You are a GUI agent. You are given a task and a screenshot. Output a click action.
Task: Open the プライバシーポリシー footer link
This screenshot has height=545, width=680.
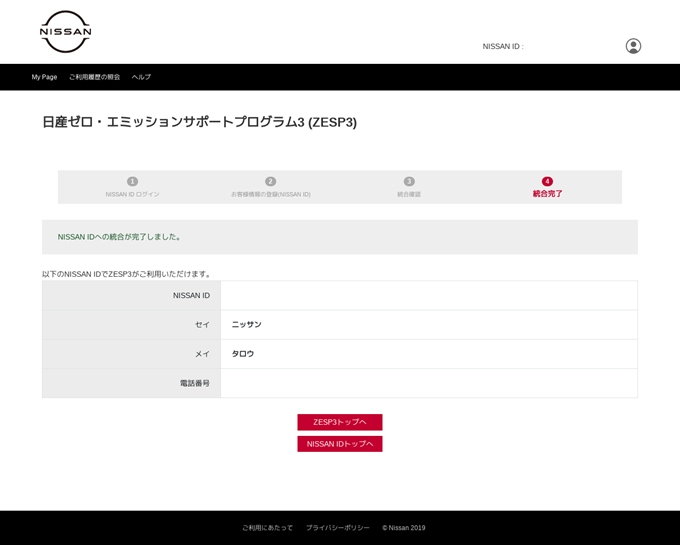337,528
